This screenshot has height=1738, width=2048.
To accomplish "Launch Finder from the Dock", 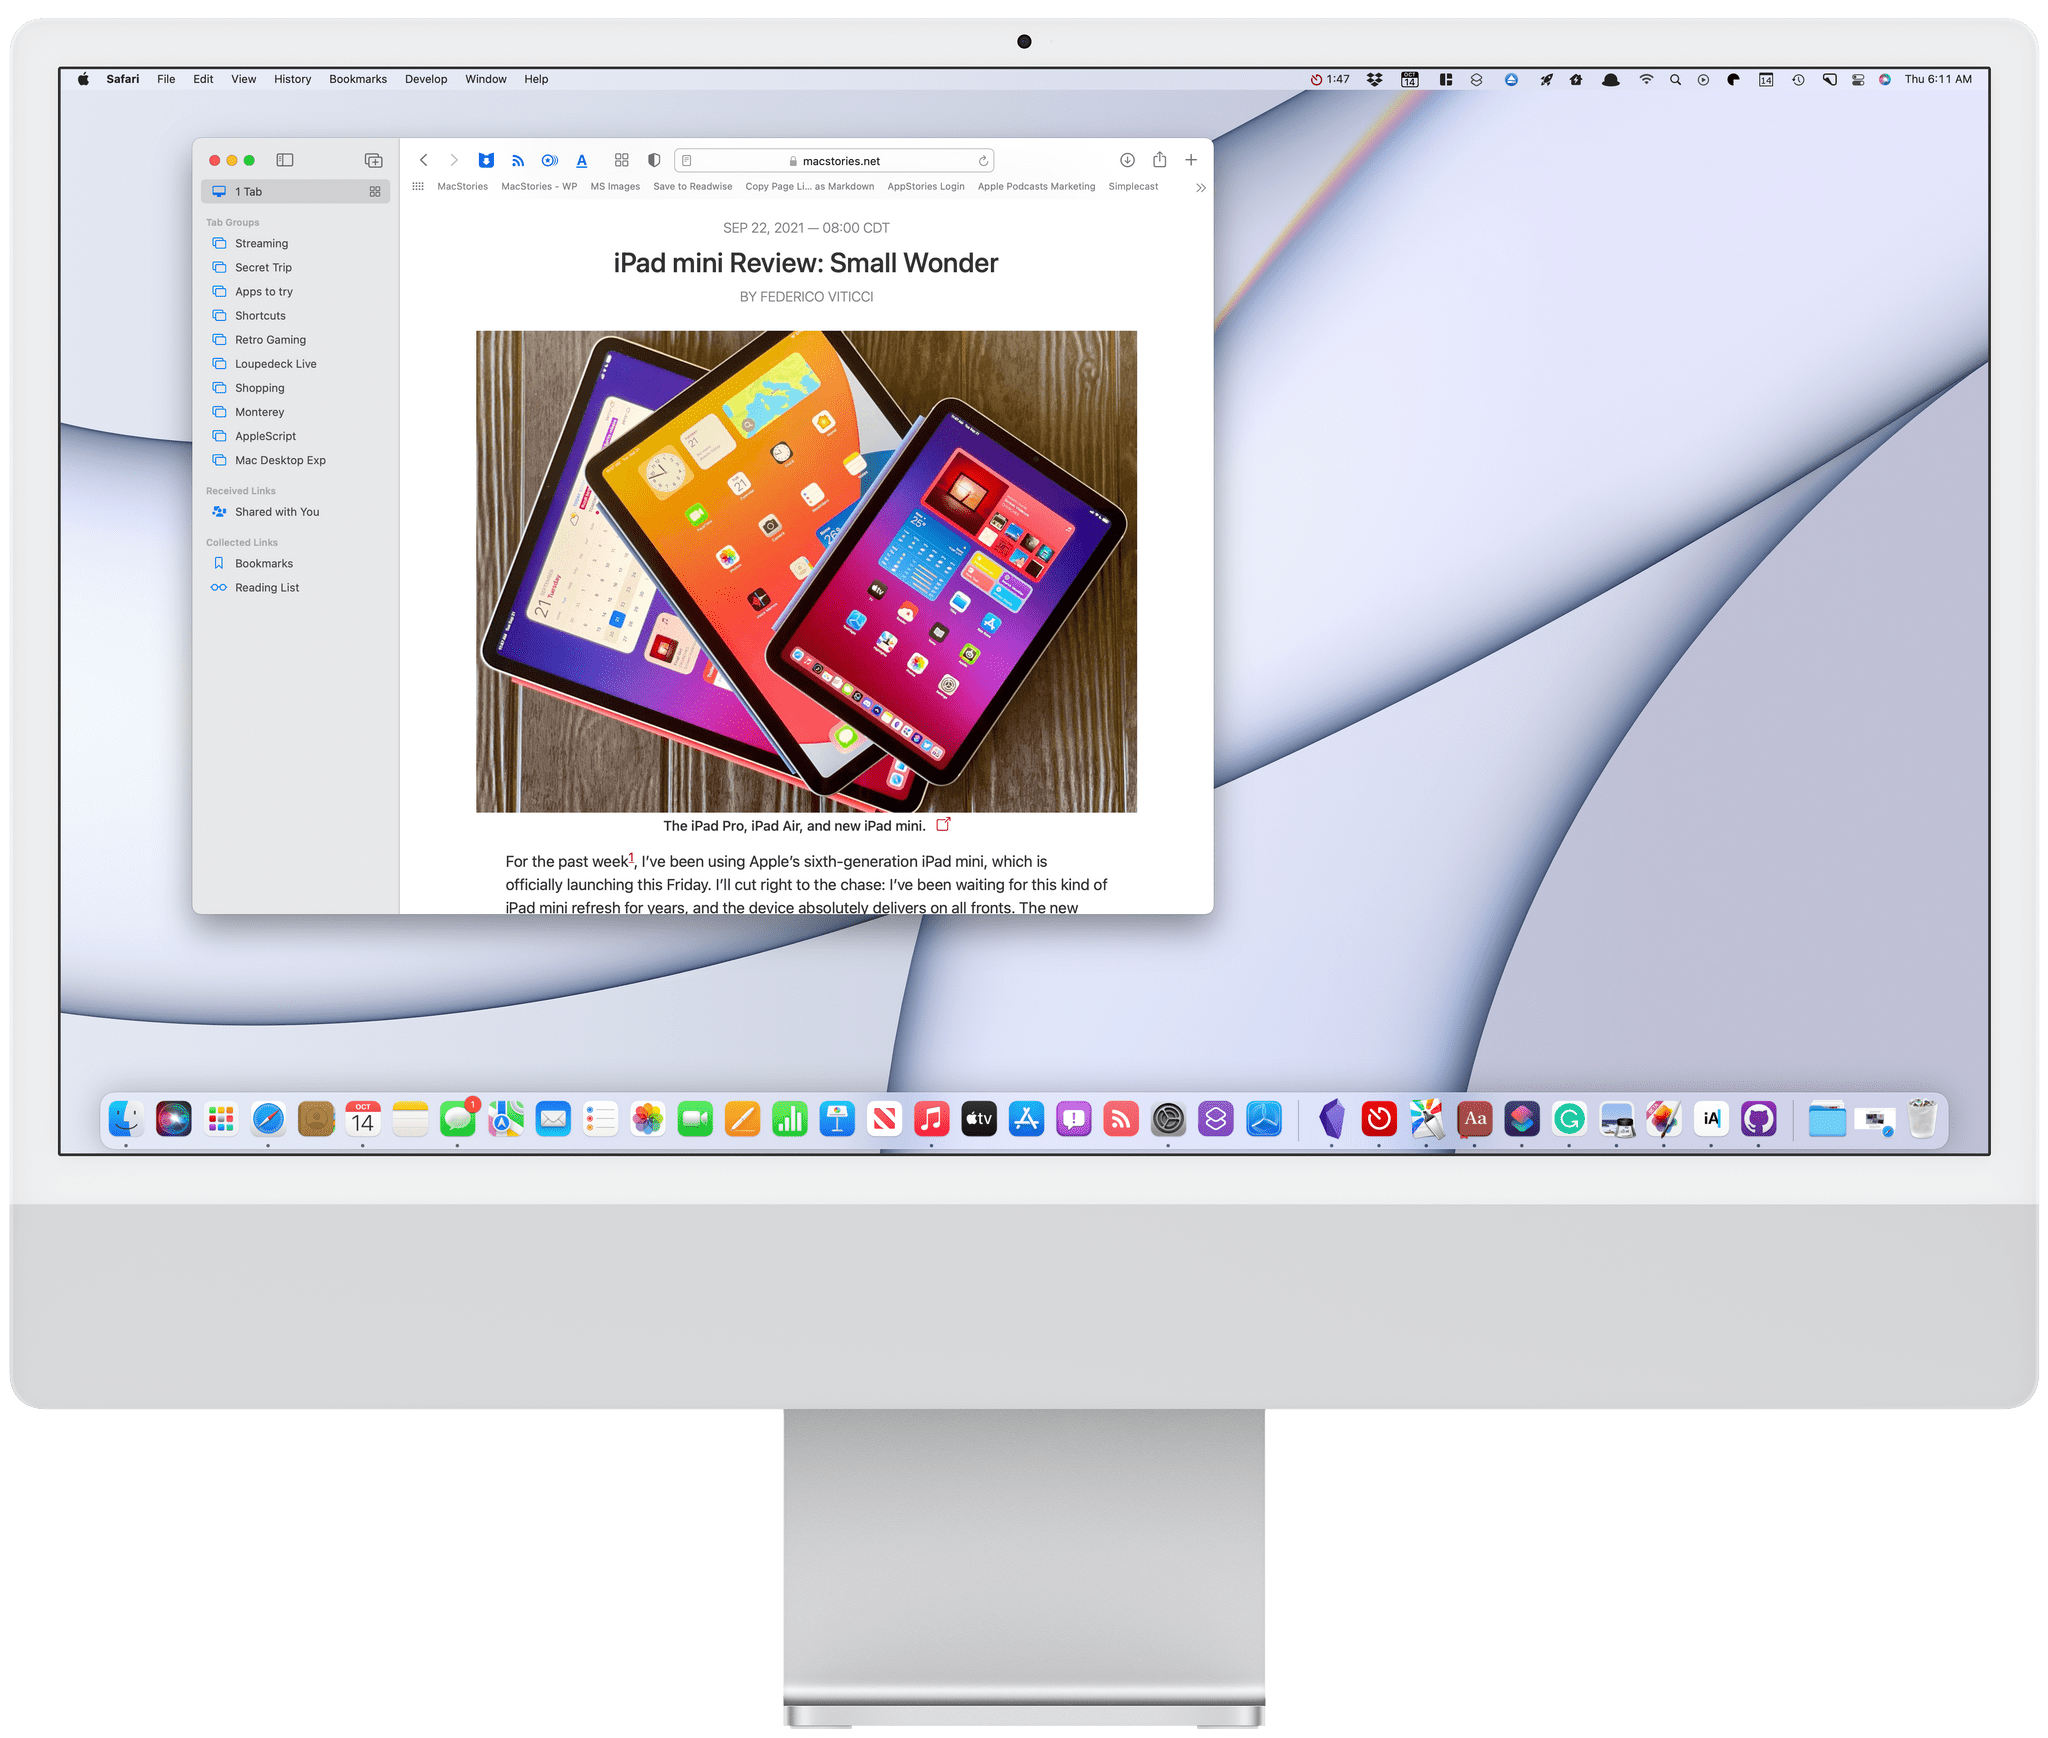I will pyautogui.click(x=126, y=1119).
